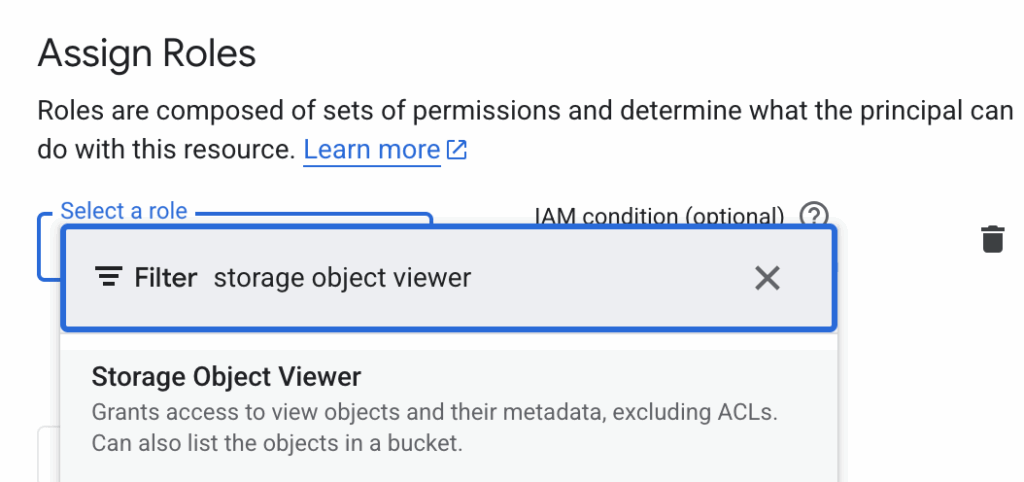The width and height of the screenshot is (1024, 482).
Task: Click the Filter label in search box
Action: [166, 278]
